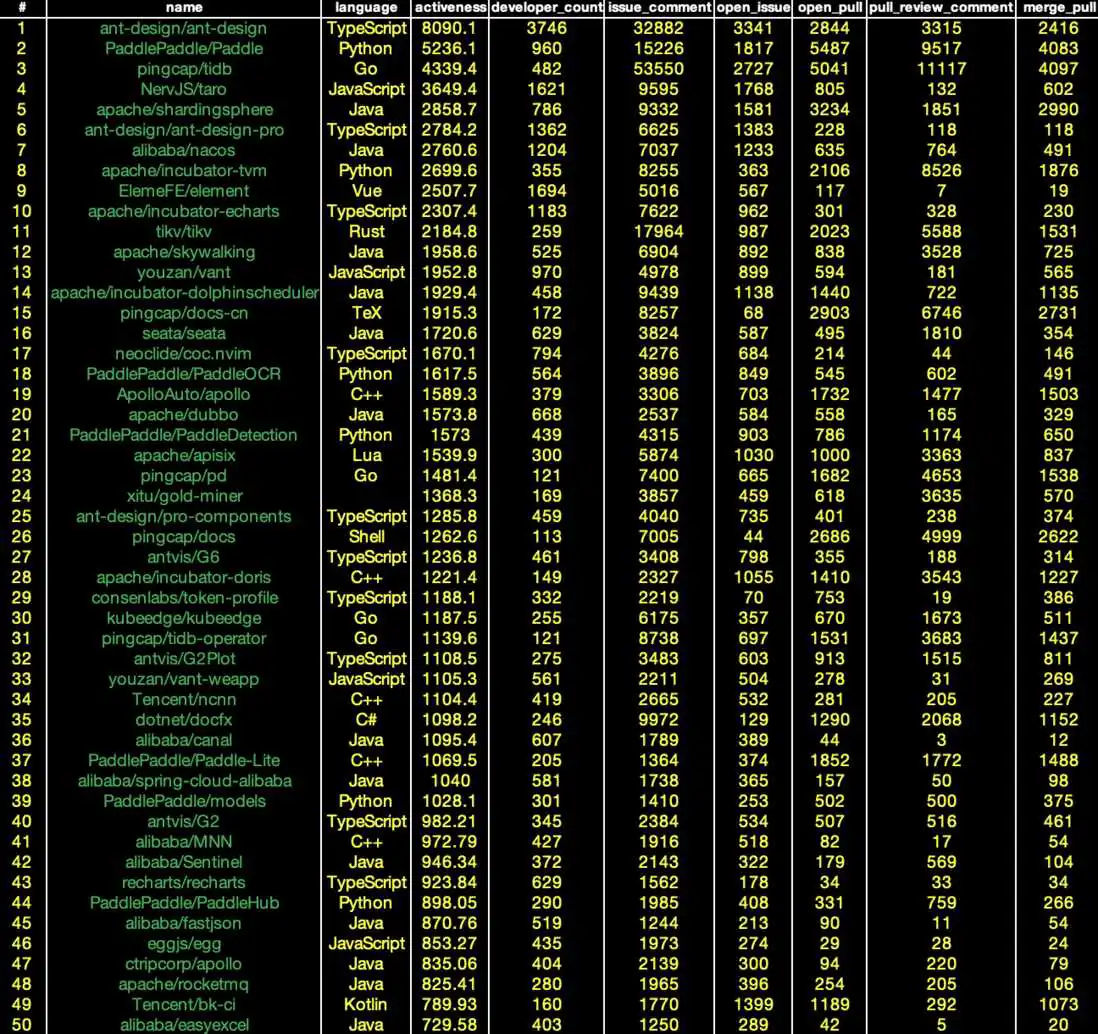Image resolution: width=1098 pixels, height=1034 pixels.
Task: Click the name column header
Action: 184,8
